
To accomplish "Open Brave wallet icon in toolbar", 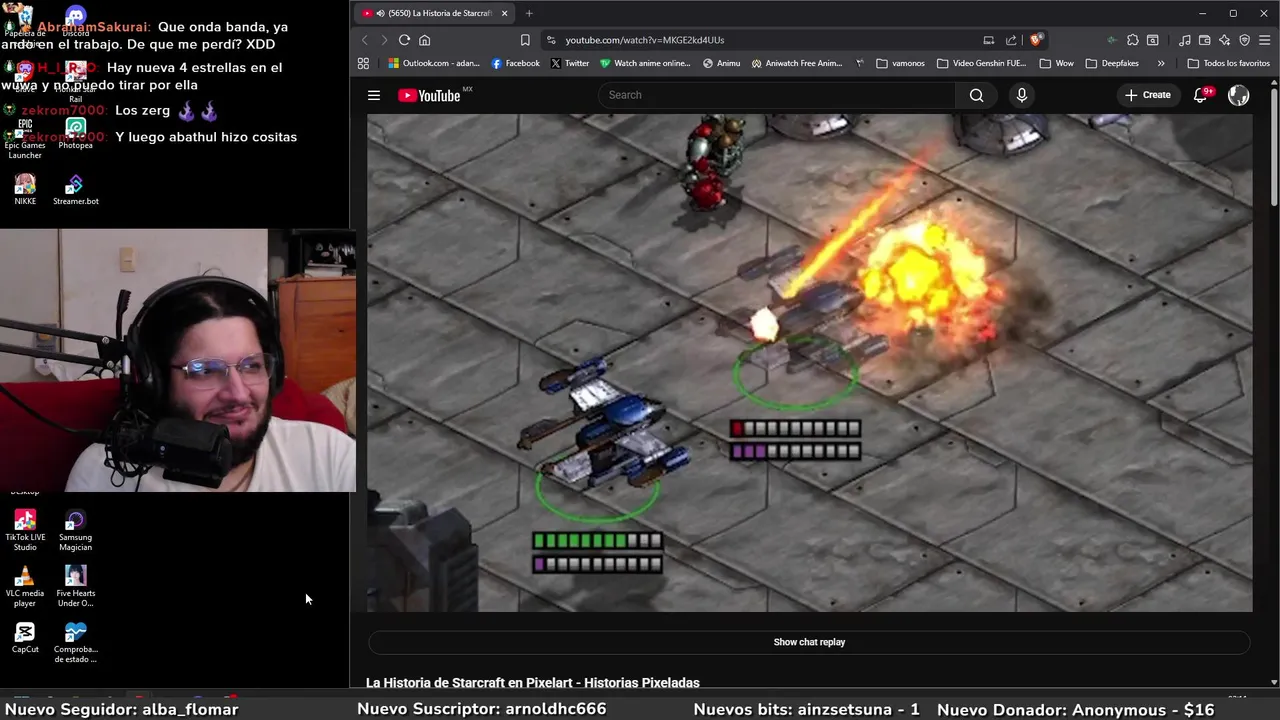I will (1204, 40).
